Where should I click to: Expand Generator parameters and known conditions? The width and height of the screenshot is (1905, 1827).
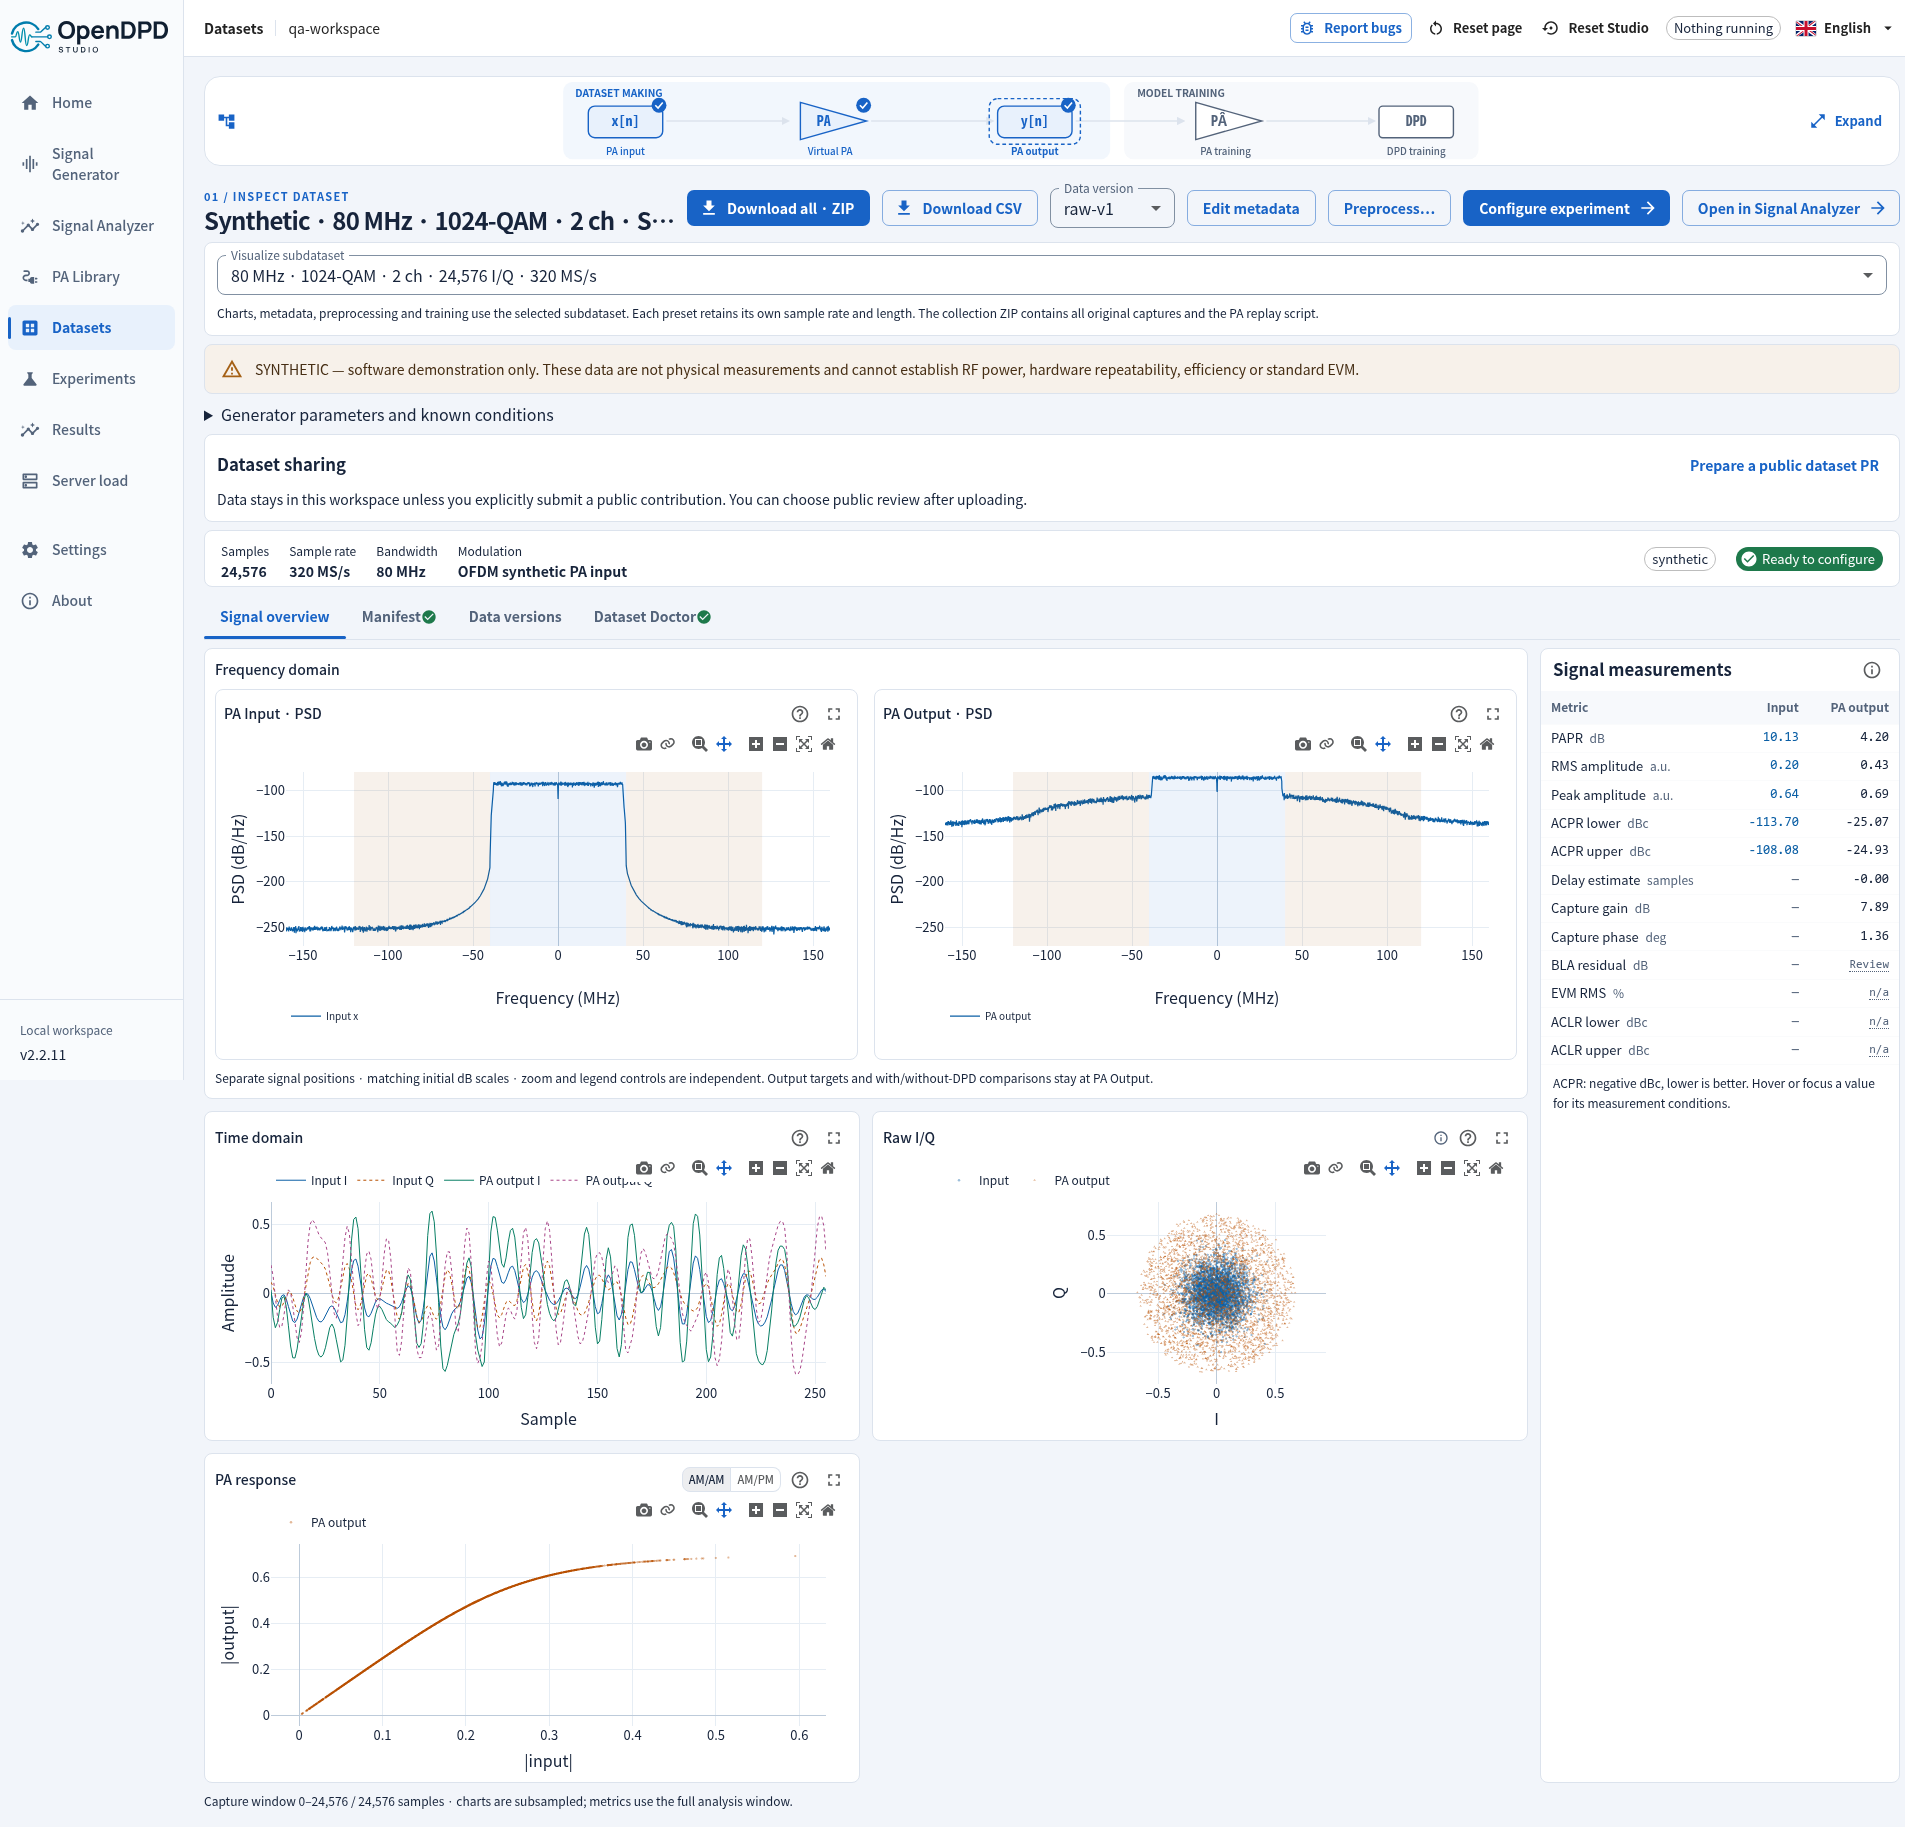(379, 415)
